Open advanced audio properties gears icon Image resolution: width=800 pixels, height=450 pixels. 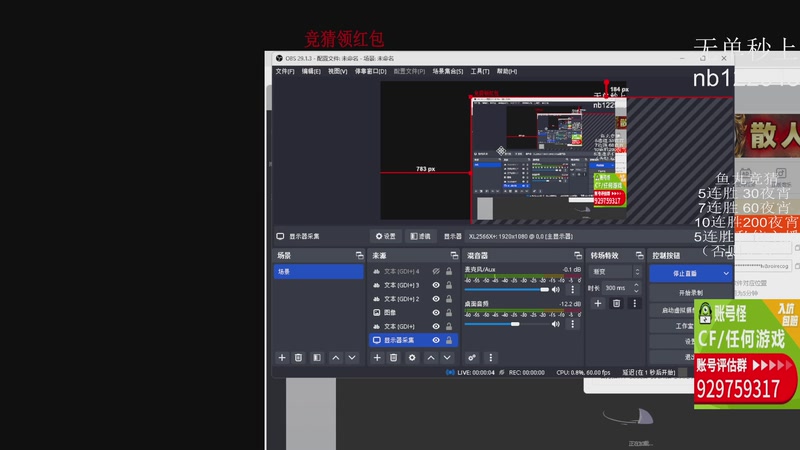(x=472, y=358)
